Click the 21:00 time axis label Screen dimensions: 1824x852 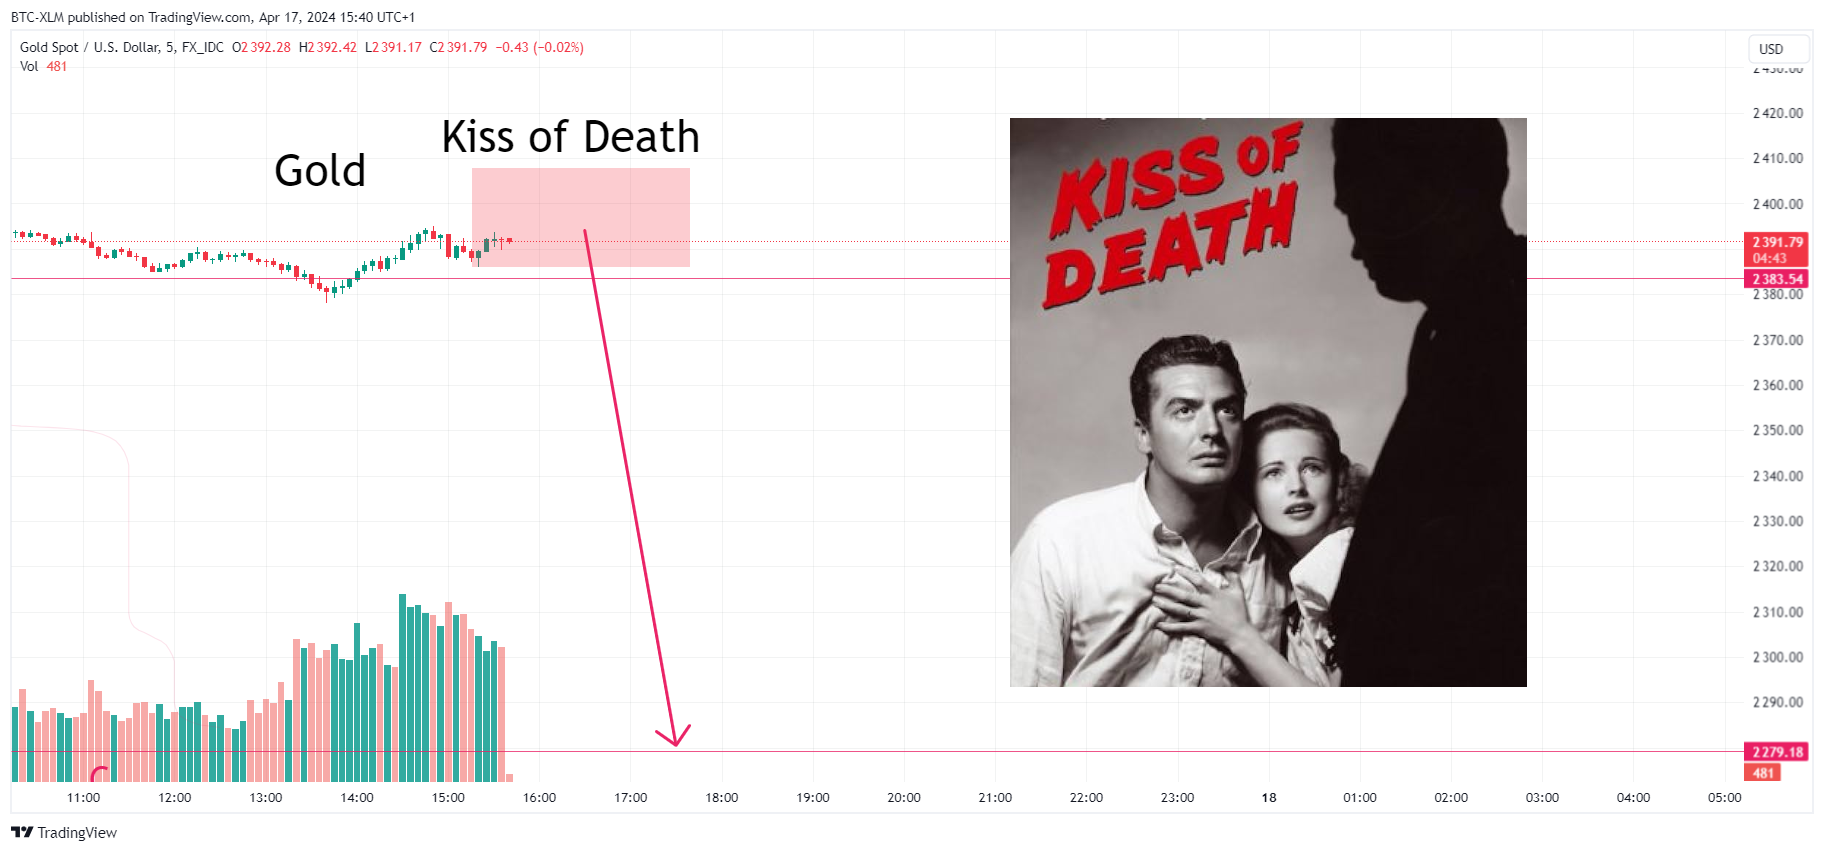pos(995,798)
